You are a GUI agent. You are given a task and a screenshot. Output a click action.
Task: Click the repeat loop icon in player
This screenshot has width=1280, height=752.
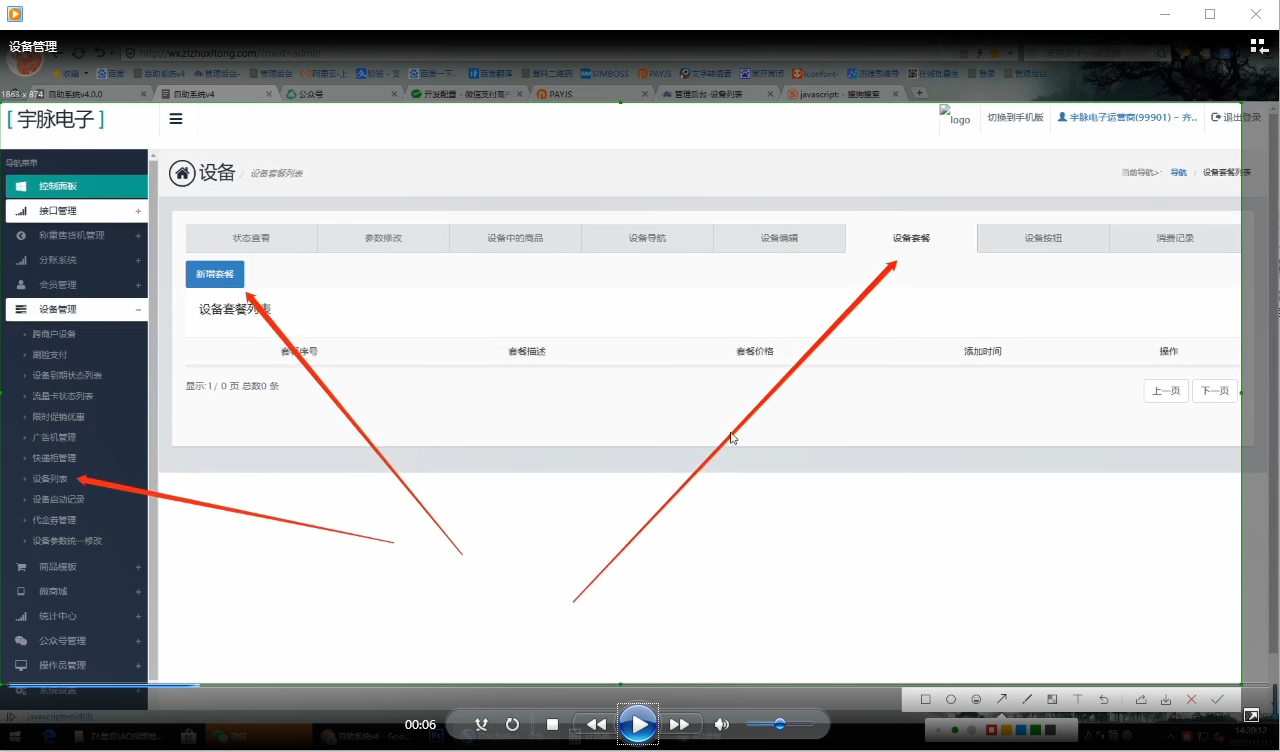pos(513,724)
